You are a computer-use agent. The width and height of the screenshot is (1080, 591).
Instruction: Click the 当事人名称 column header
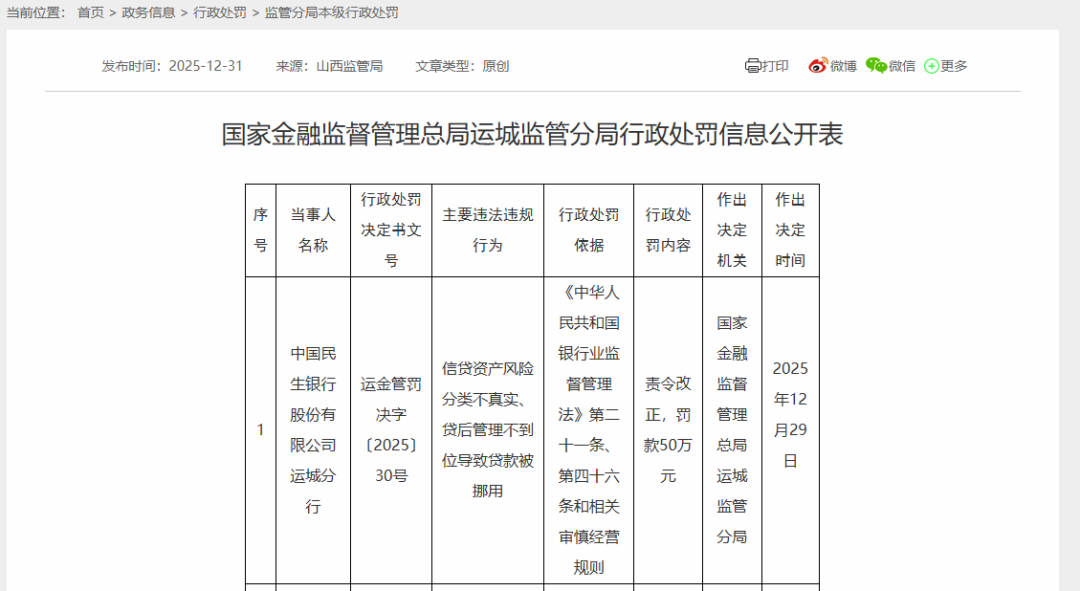(x=313, y=230)
